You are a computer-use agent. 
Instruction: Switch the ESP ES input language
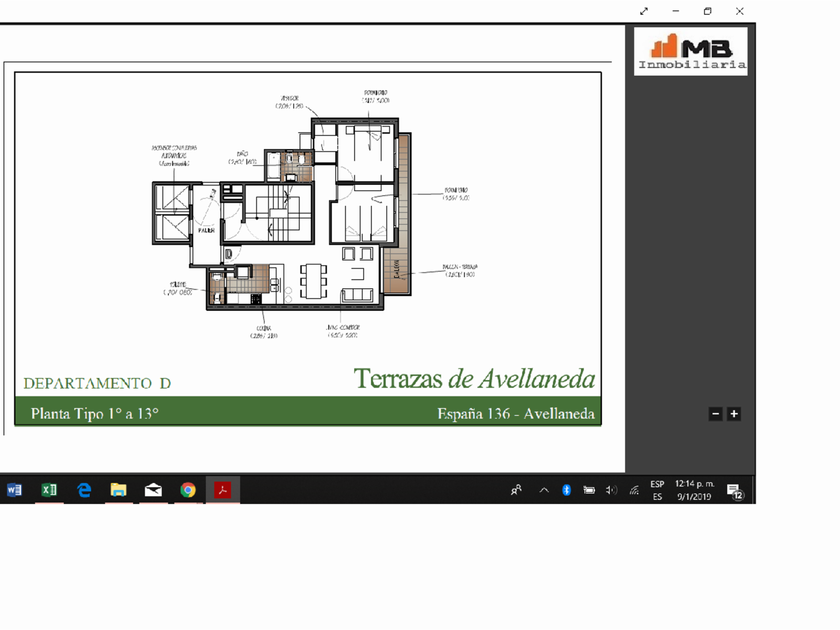click(x=657, y=490)
